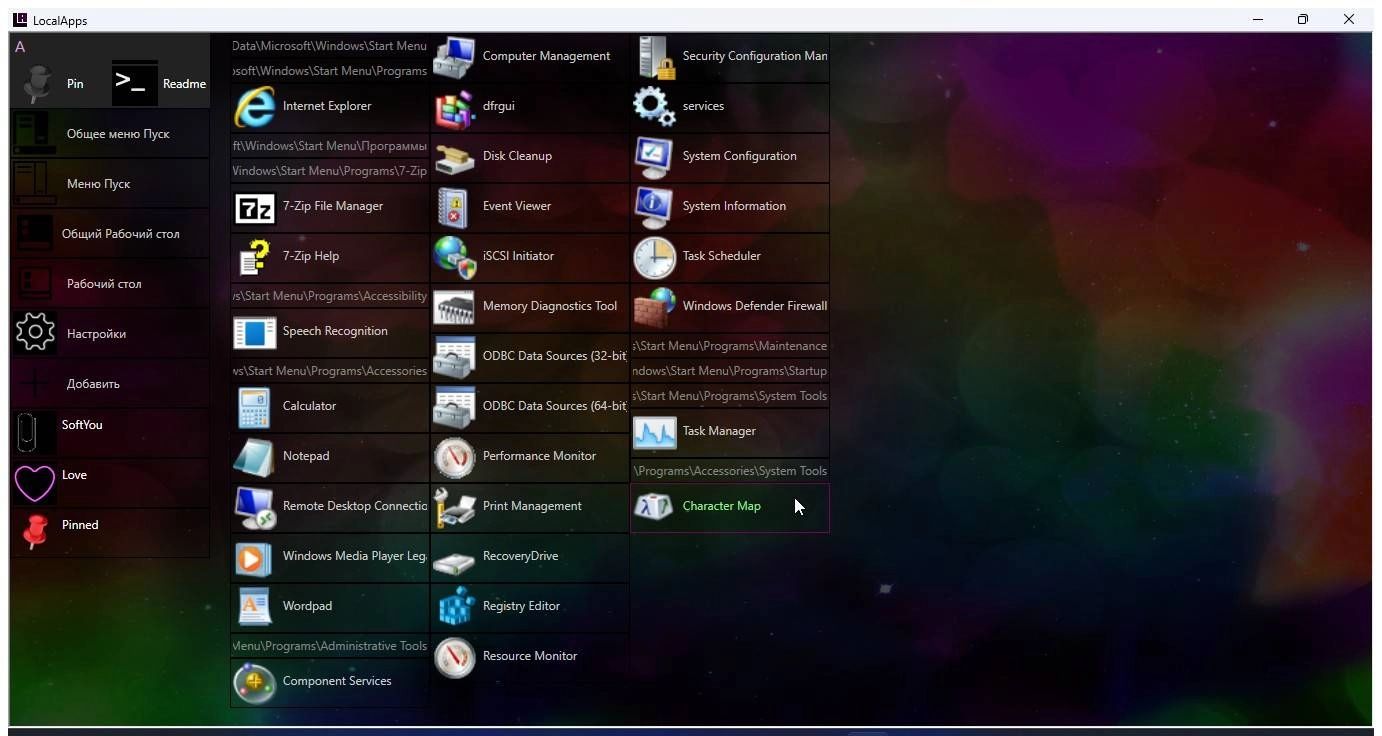Viewport: 1382px width, 736px height.
Task: Open Component Services icon
Action: [254, 681]
